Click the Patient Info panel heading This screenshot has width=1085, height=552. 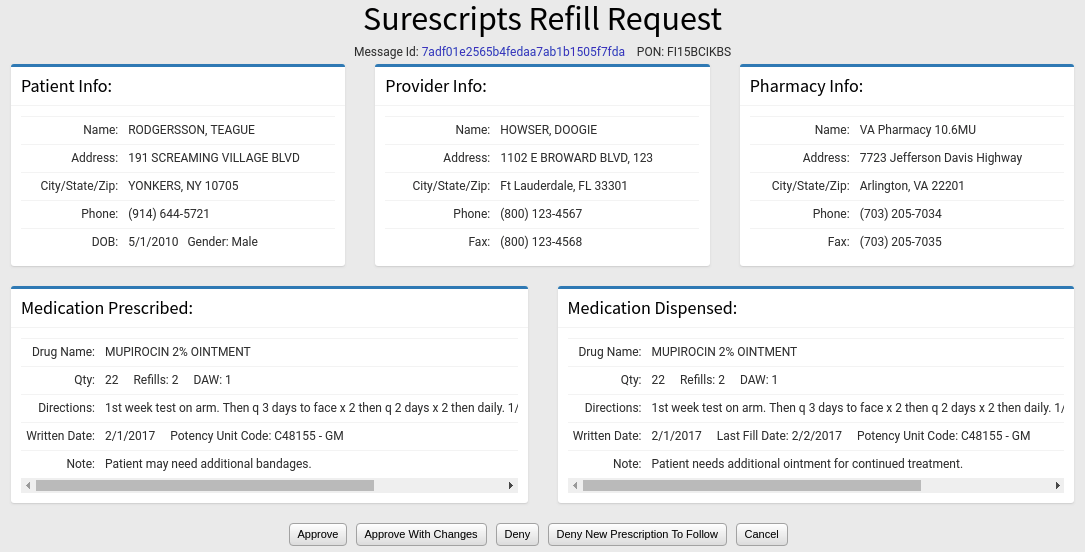[x=67, y=86]
